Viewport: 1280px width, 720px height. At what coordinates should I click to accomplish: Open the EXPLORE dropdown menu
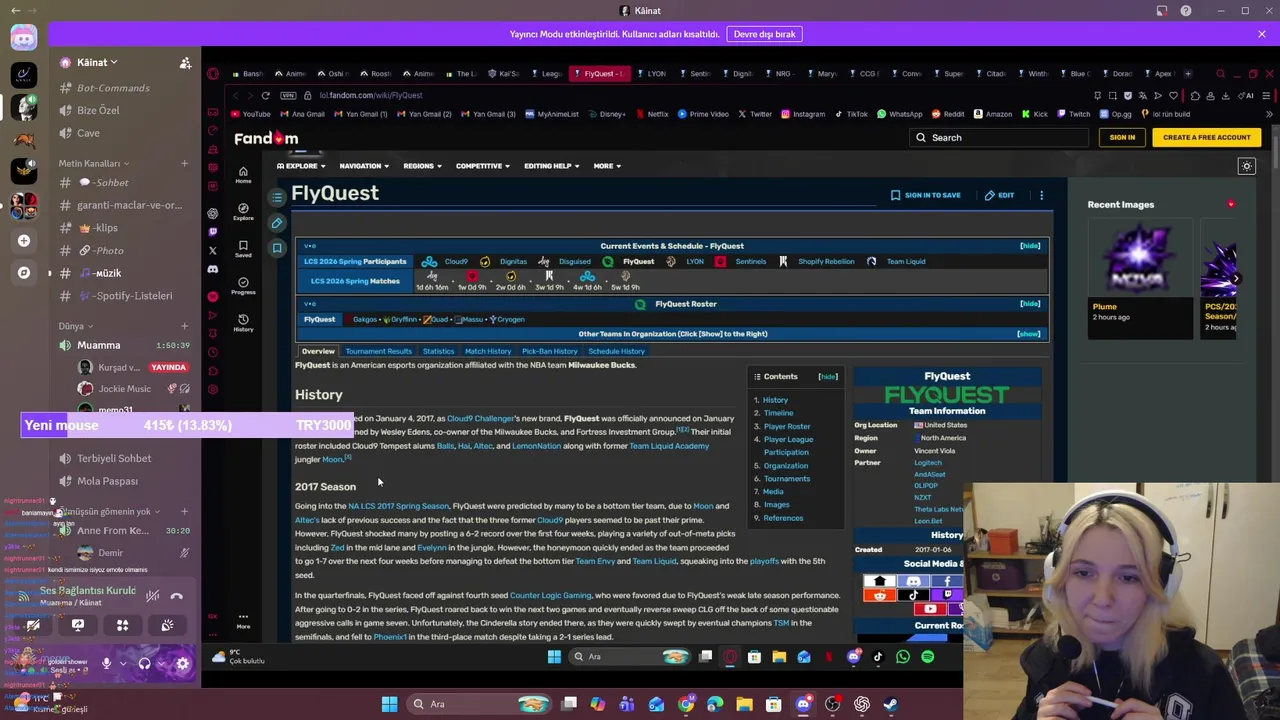[301, 166]
